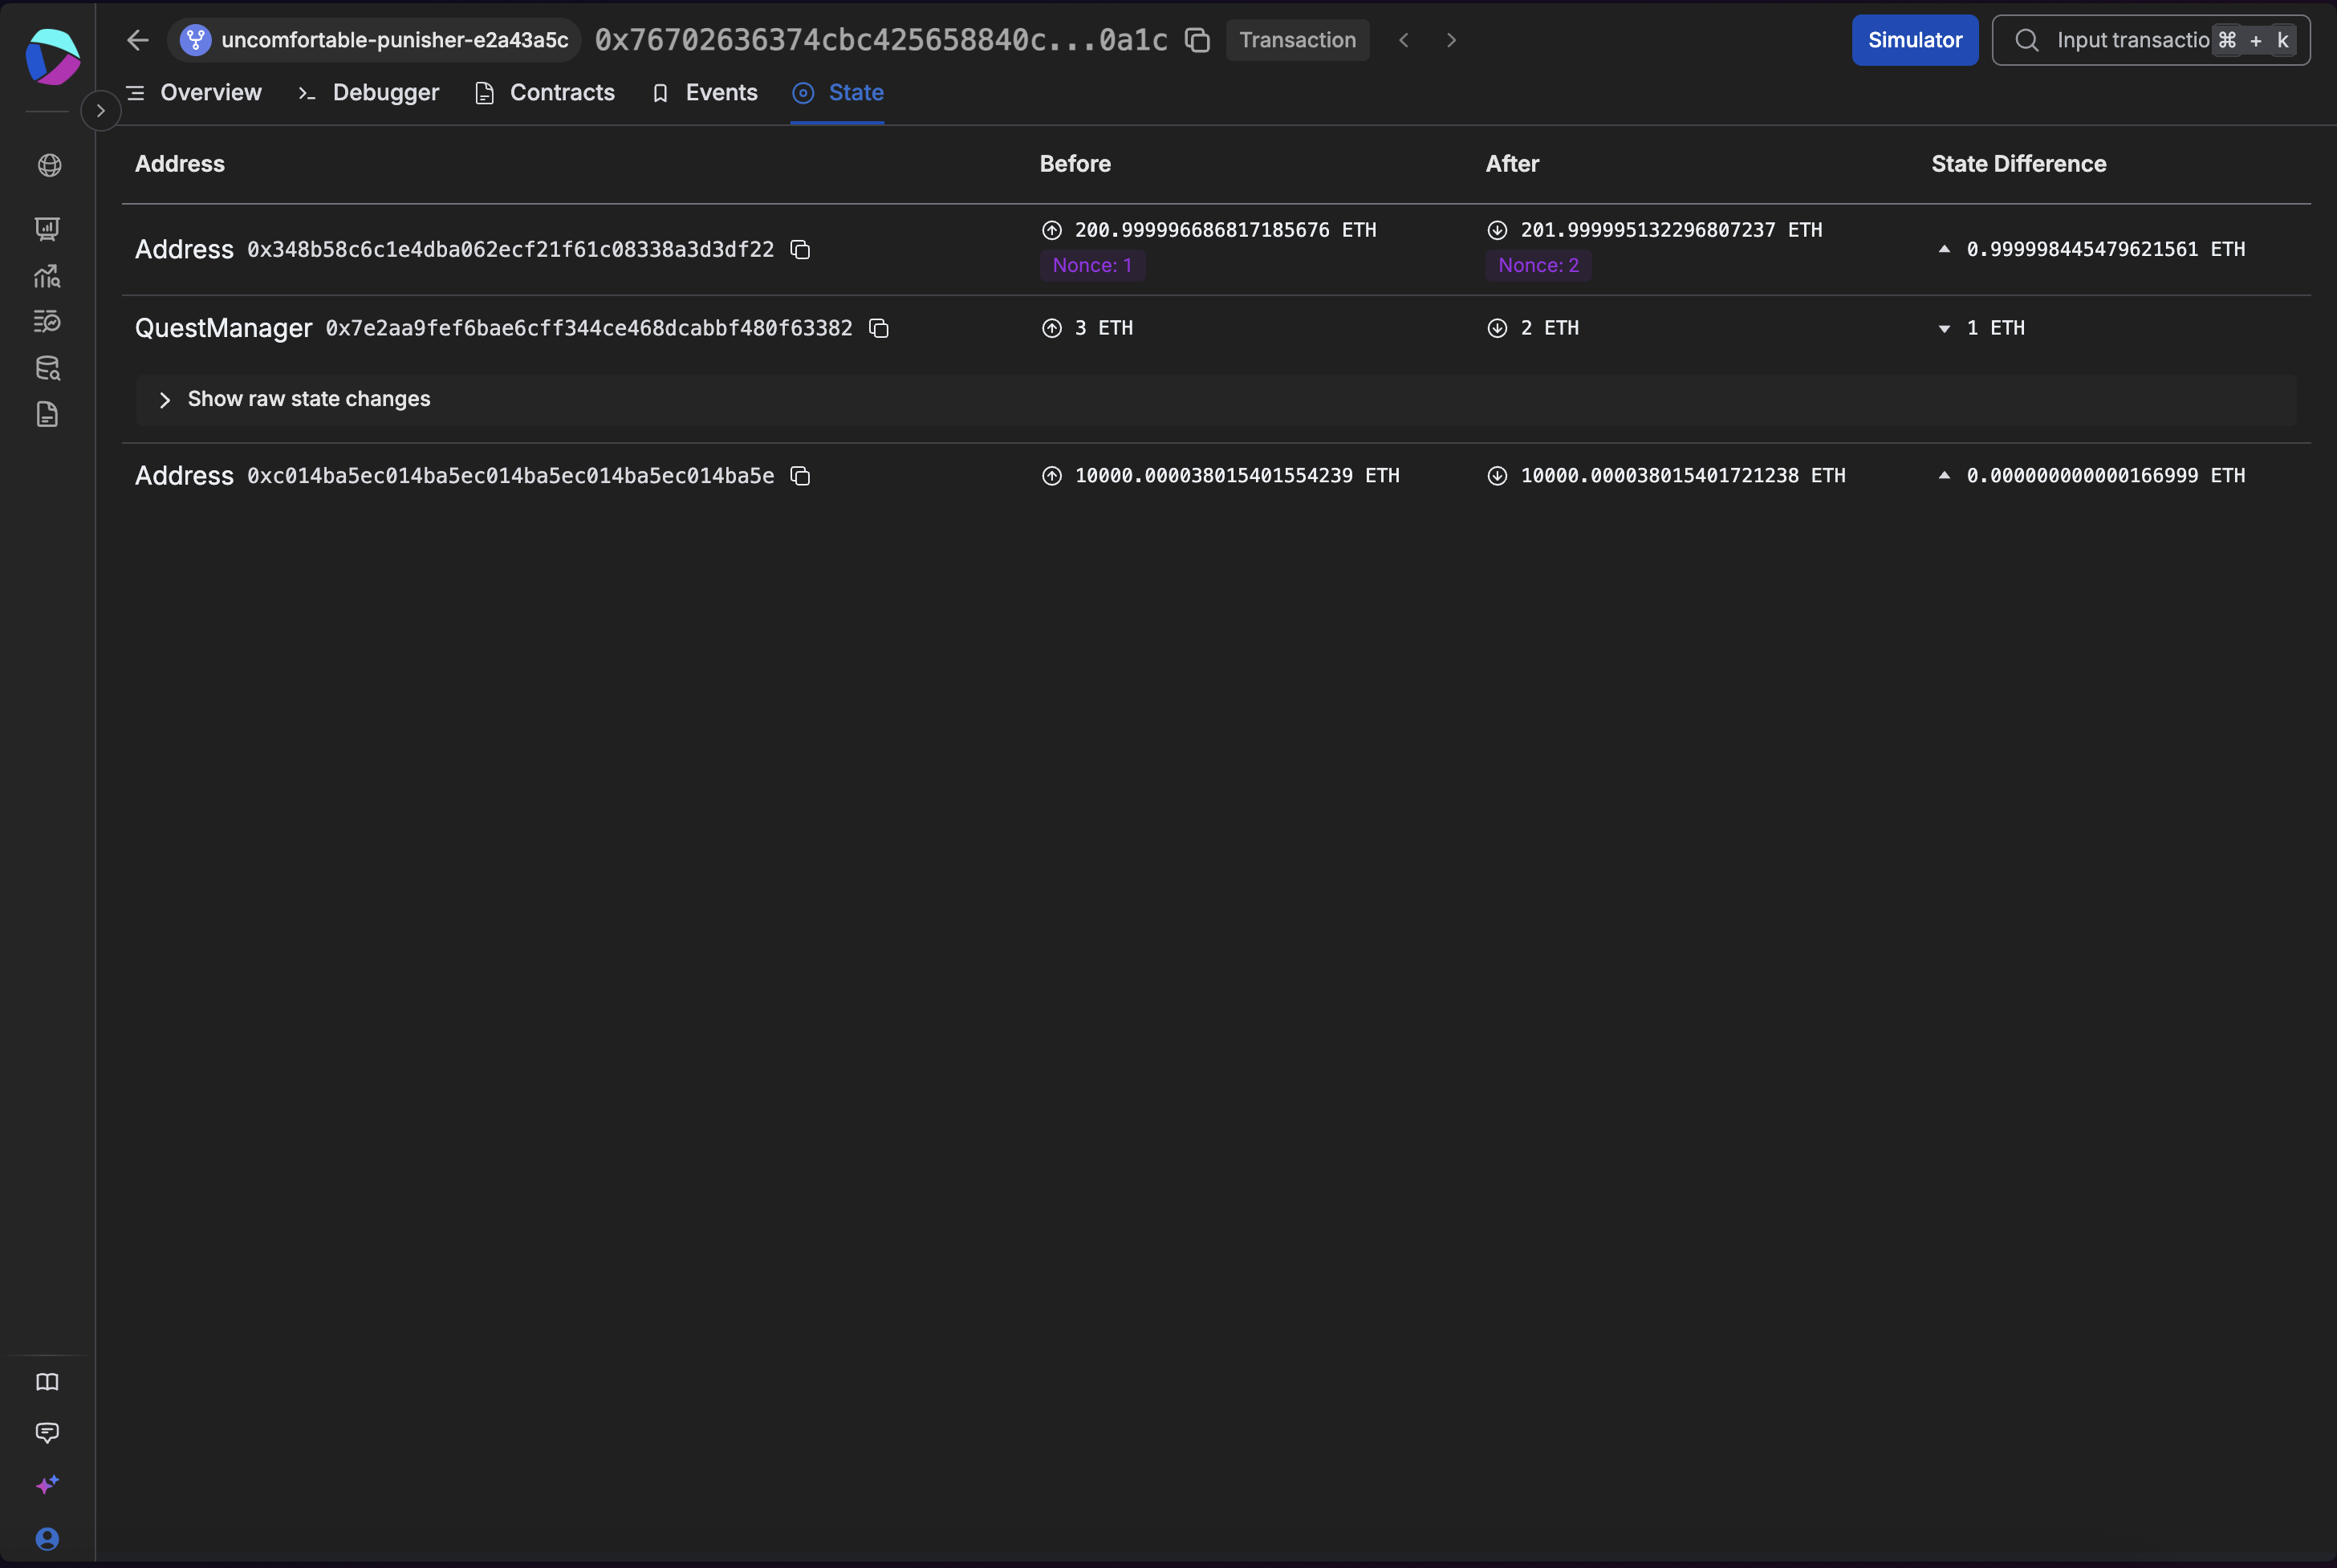2337x1568 pixels.
Task: Open the Simulator button
Action: 1914,40
